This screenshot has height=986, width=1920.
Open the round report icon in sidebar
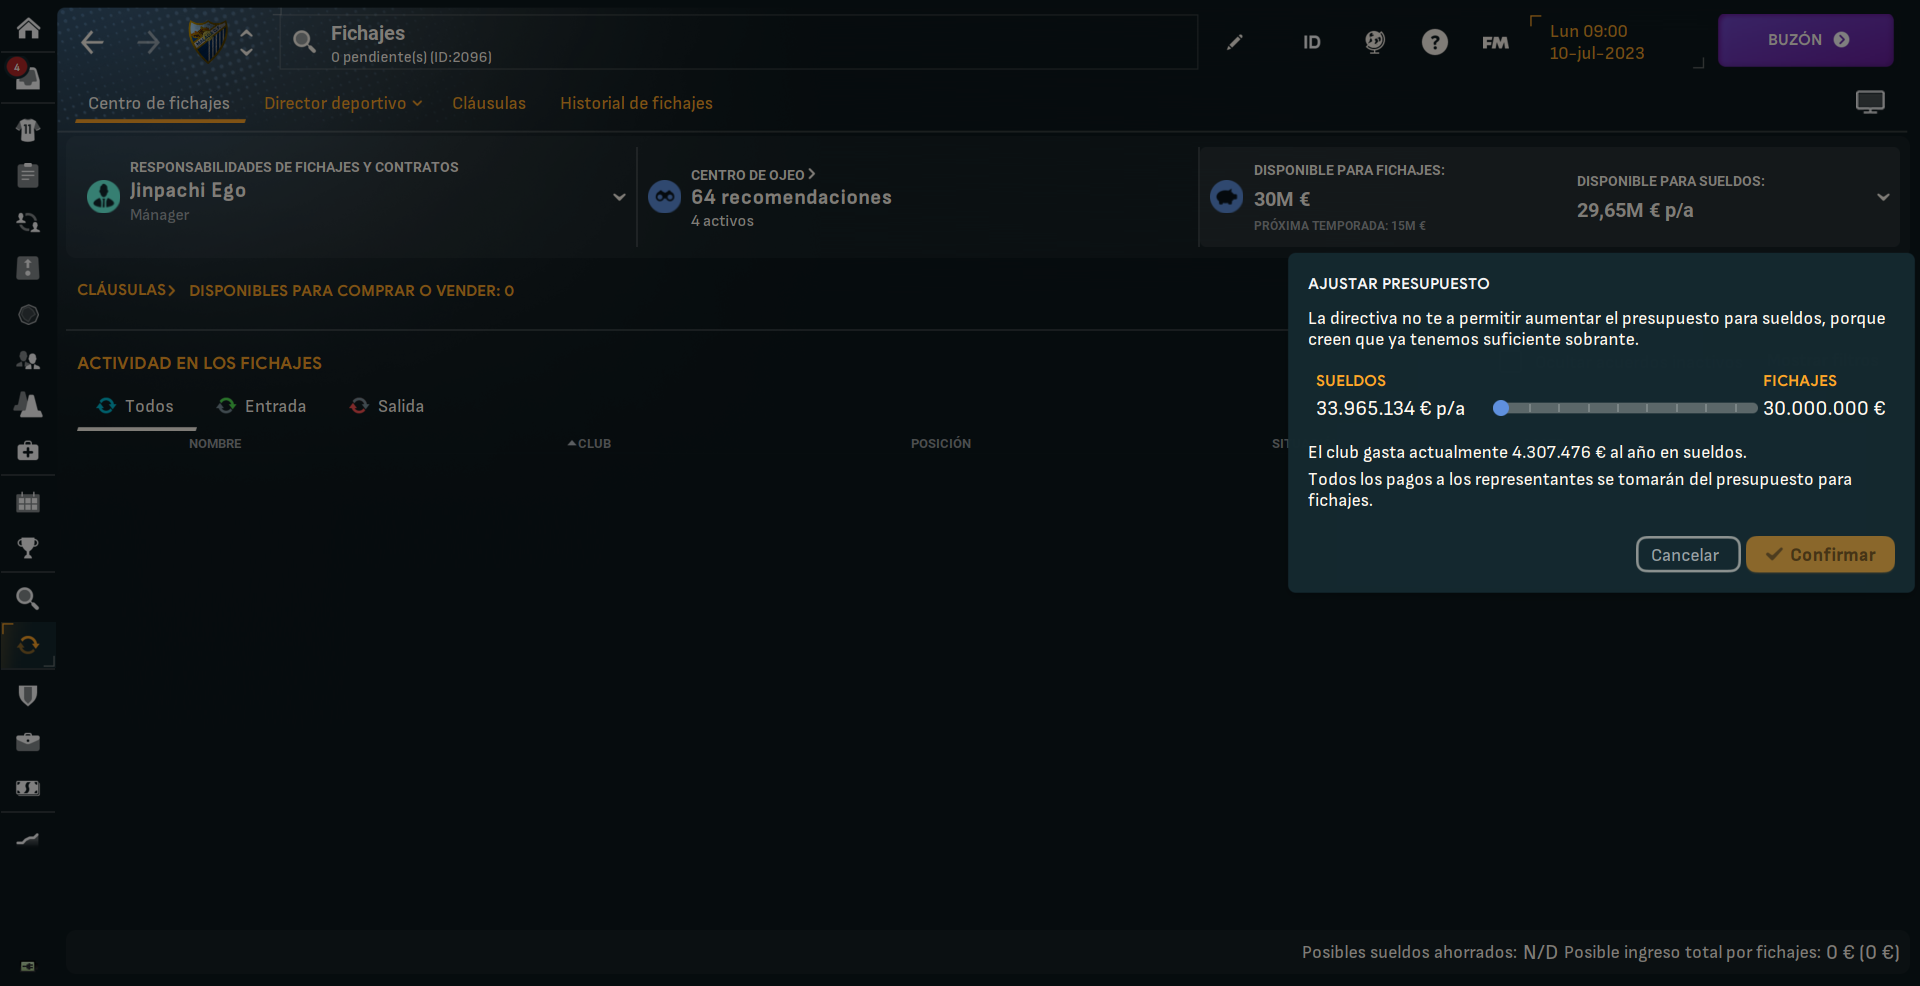tap(28, 315)
